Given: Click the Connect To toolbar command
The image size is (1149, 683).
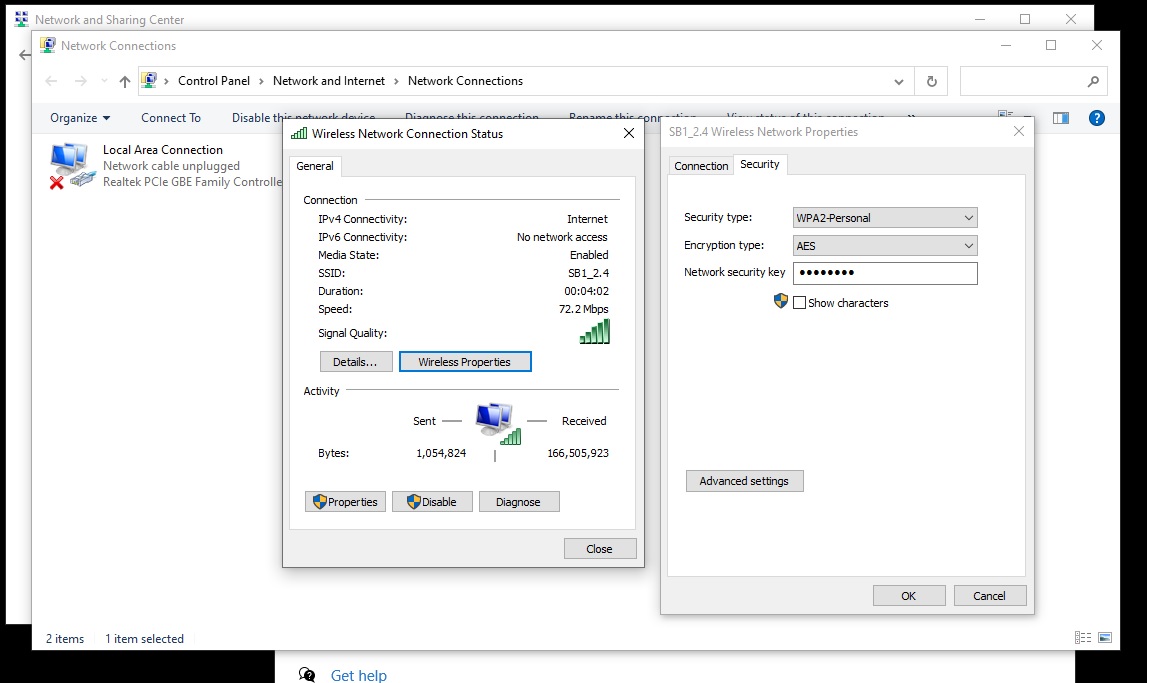Looking at the screenshot, I should [x=171, y=118].
